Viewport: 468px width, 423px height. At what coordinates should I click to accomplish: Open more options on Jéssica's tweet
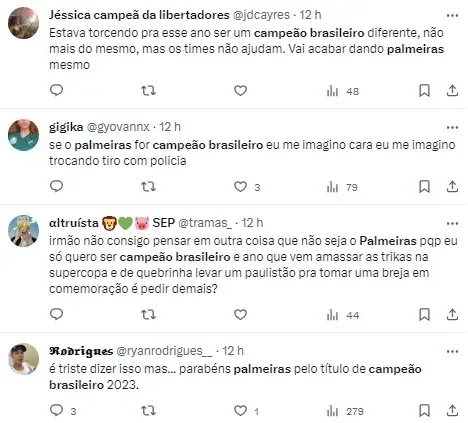(452, 15)
